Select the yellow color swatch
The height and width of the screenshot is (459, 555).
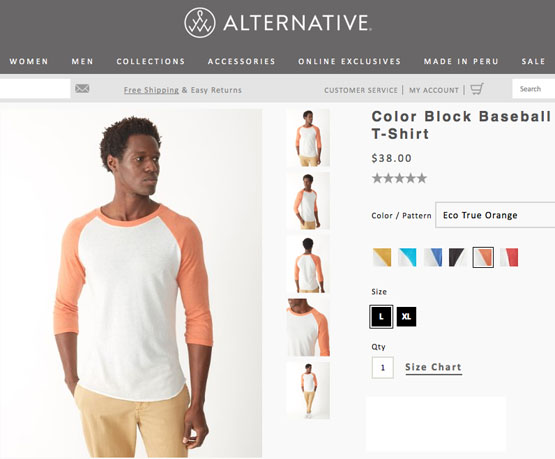click(382, 257)
